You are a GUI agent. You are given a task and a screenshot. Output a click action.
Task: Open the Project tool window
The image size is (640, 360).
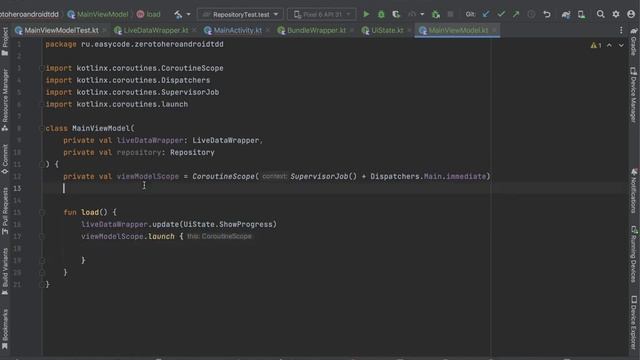point(5,41)
